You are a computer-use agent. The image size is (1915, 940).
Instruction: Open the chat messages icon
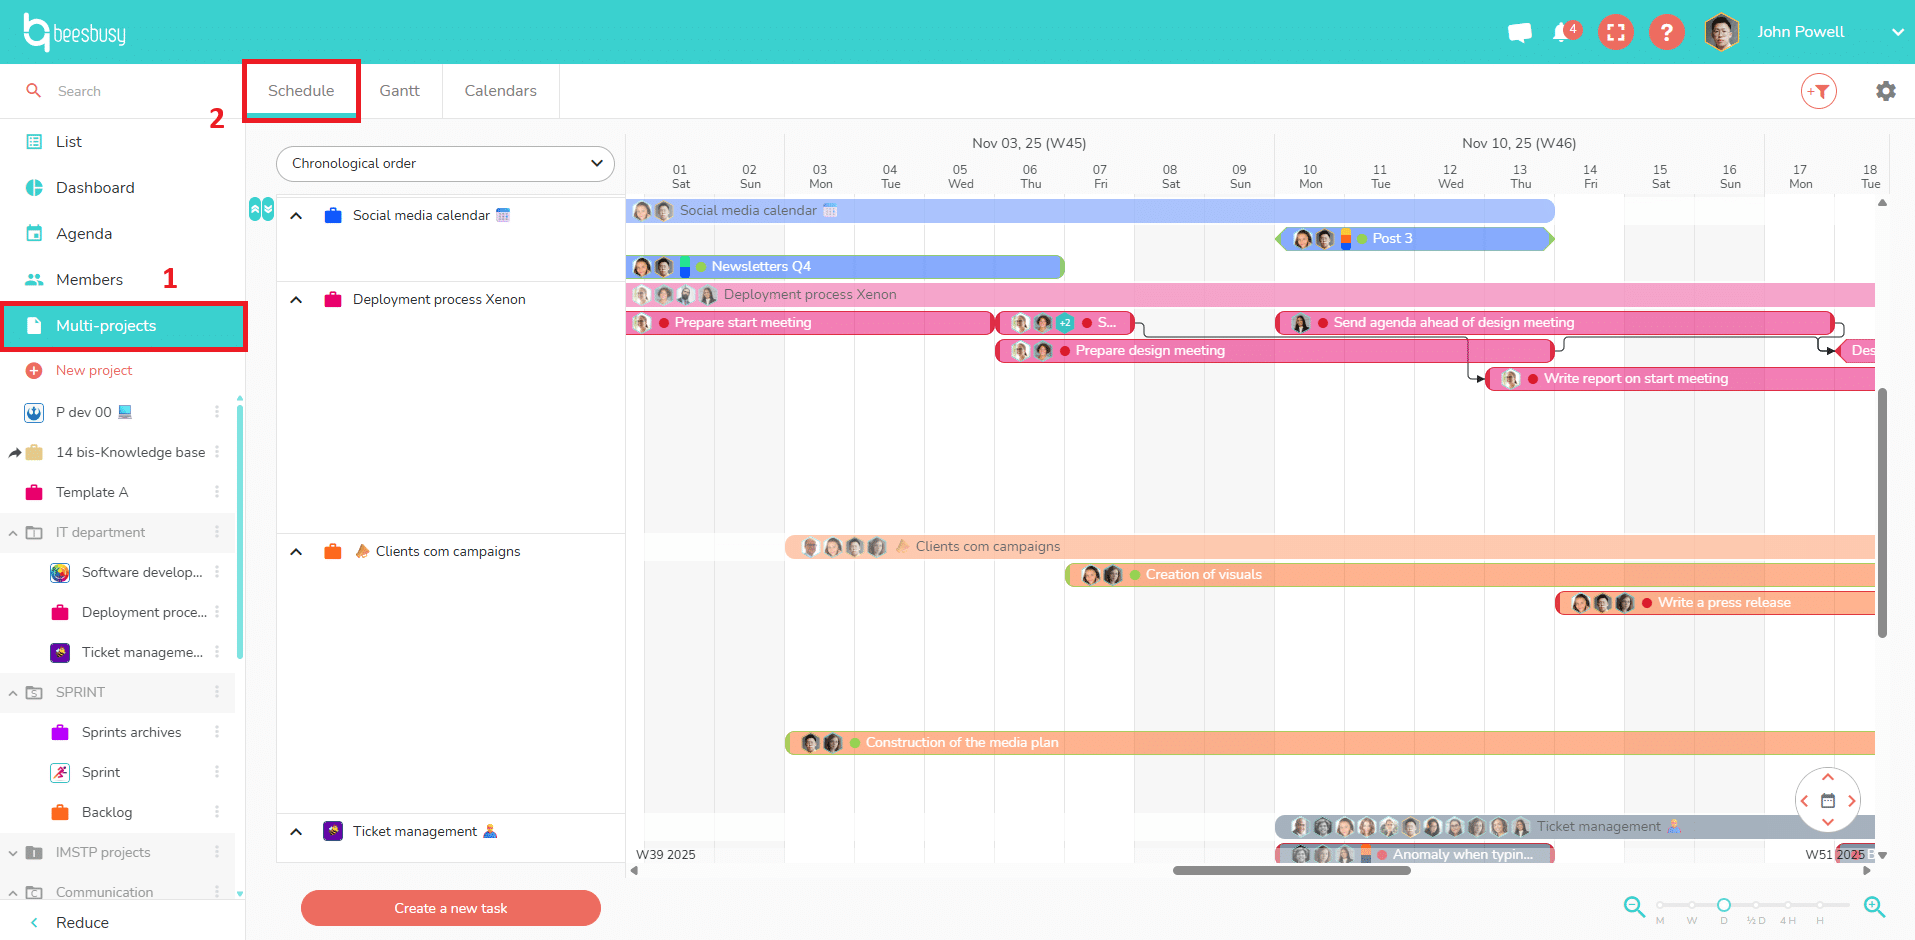coord(1519,32)
